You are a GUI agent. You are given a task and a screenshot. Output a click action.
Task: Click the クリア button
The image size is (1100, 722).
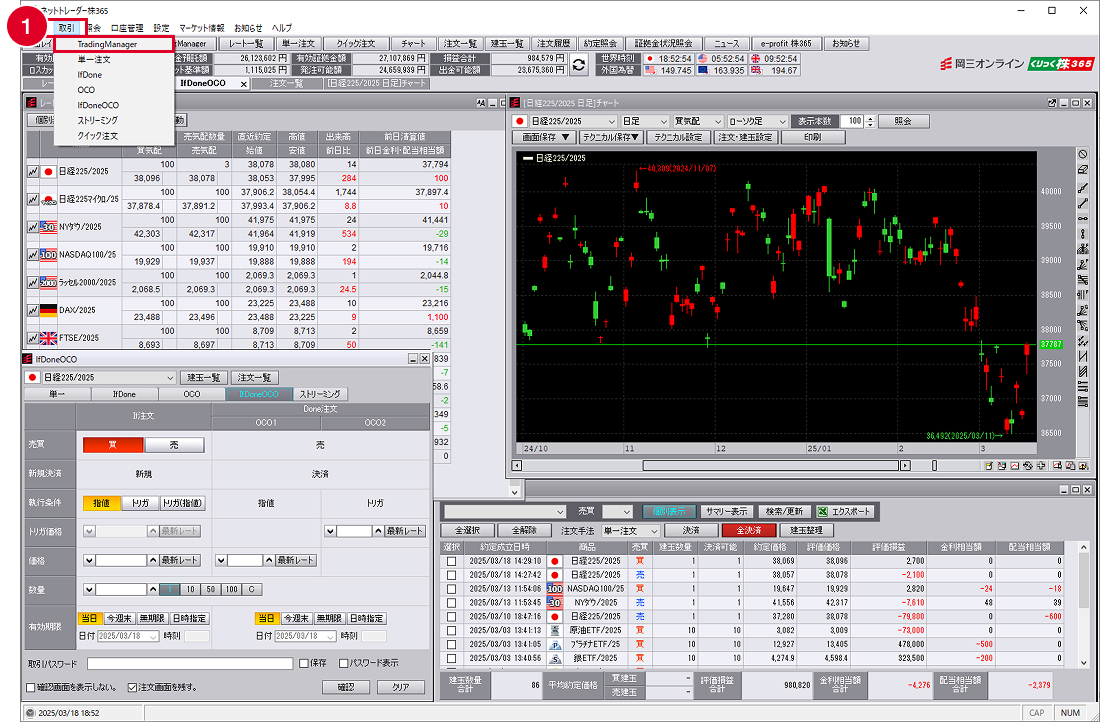point(401,687)
